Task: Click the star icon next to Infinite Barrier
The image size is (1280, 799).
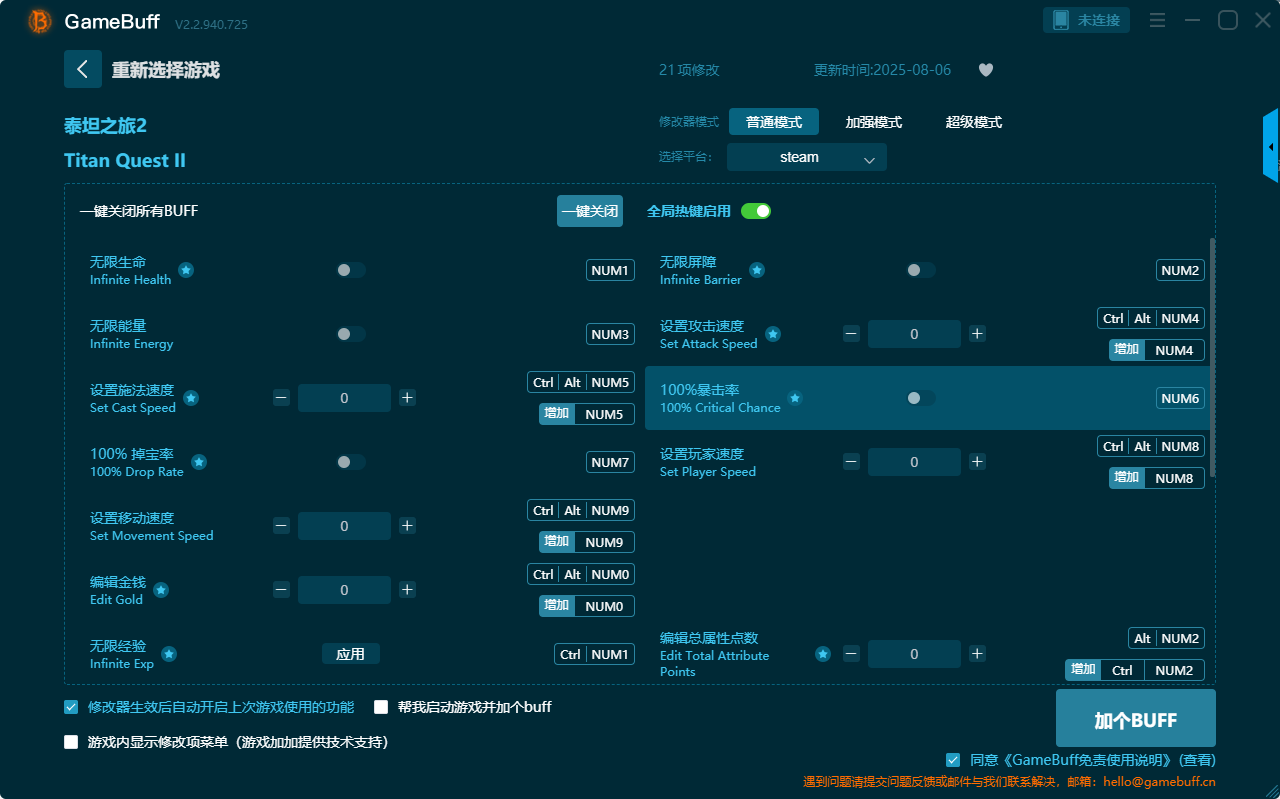Action: (x=757, y=270)
